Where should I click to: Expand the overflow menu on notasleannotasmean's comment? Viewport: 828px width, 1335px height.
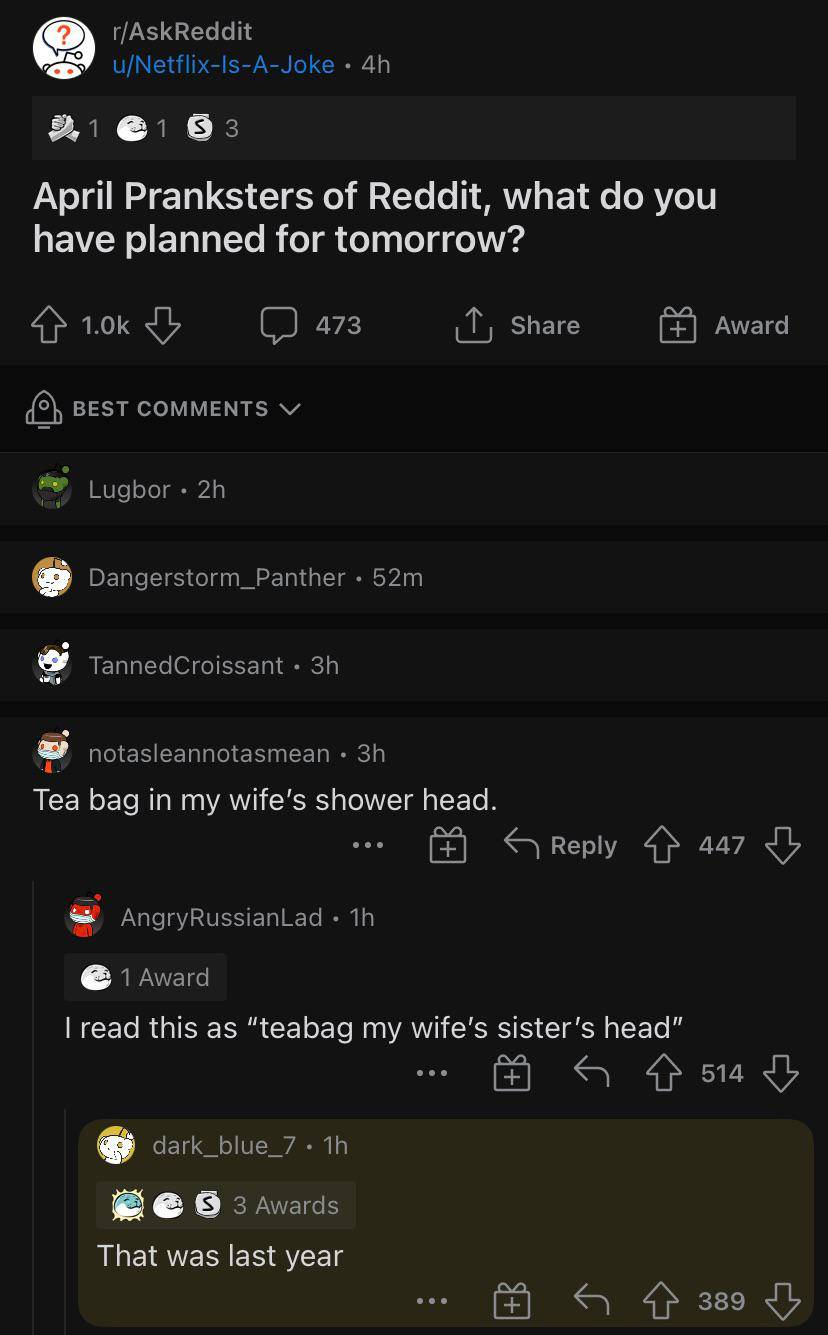(x=368, y=845)
